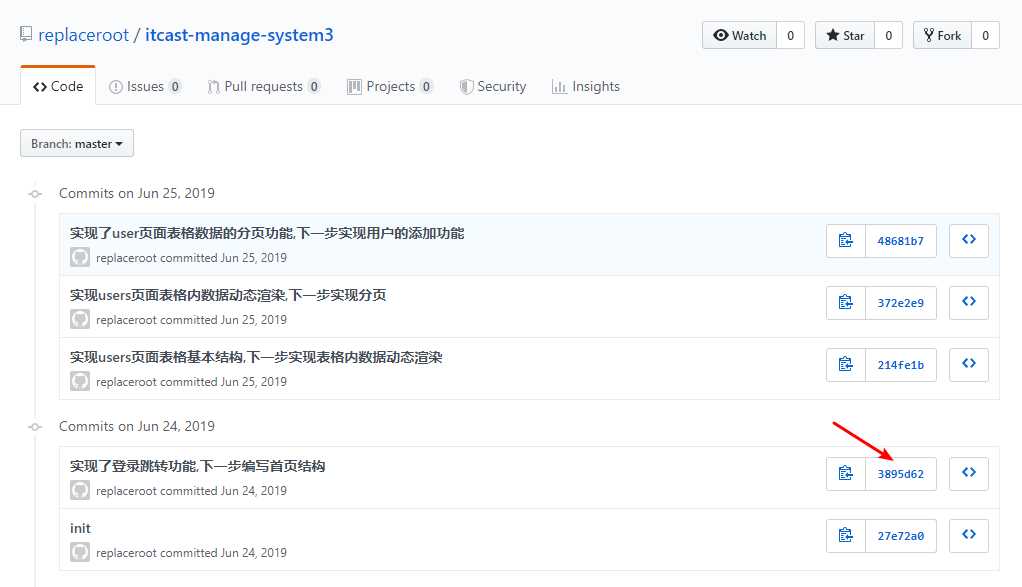The width and height of the screenshot is (1022, 587).
Task: Open commit '实现了user页面表格数据的分页功能'
Action: [x=267, y=233]
